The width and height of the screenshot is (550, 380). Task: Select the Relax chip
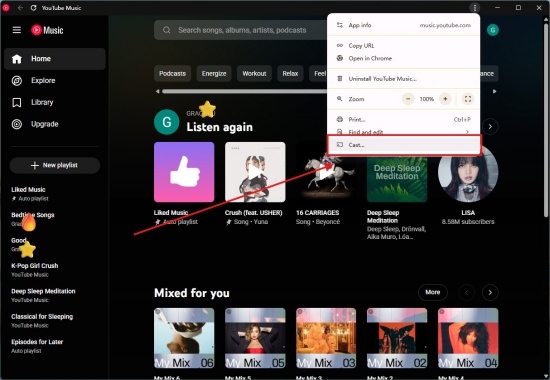tap(290, 73)
